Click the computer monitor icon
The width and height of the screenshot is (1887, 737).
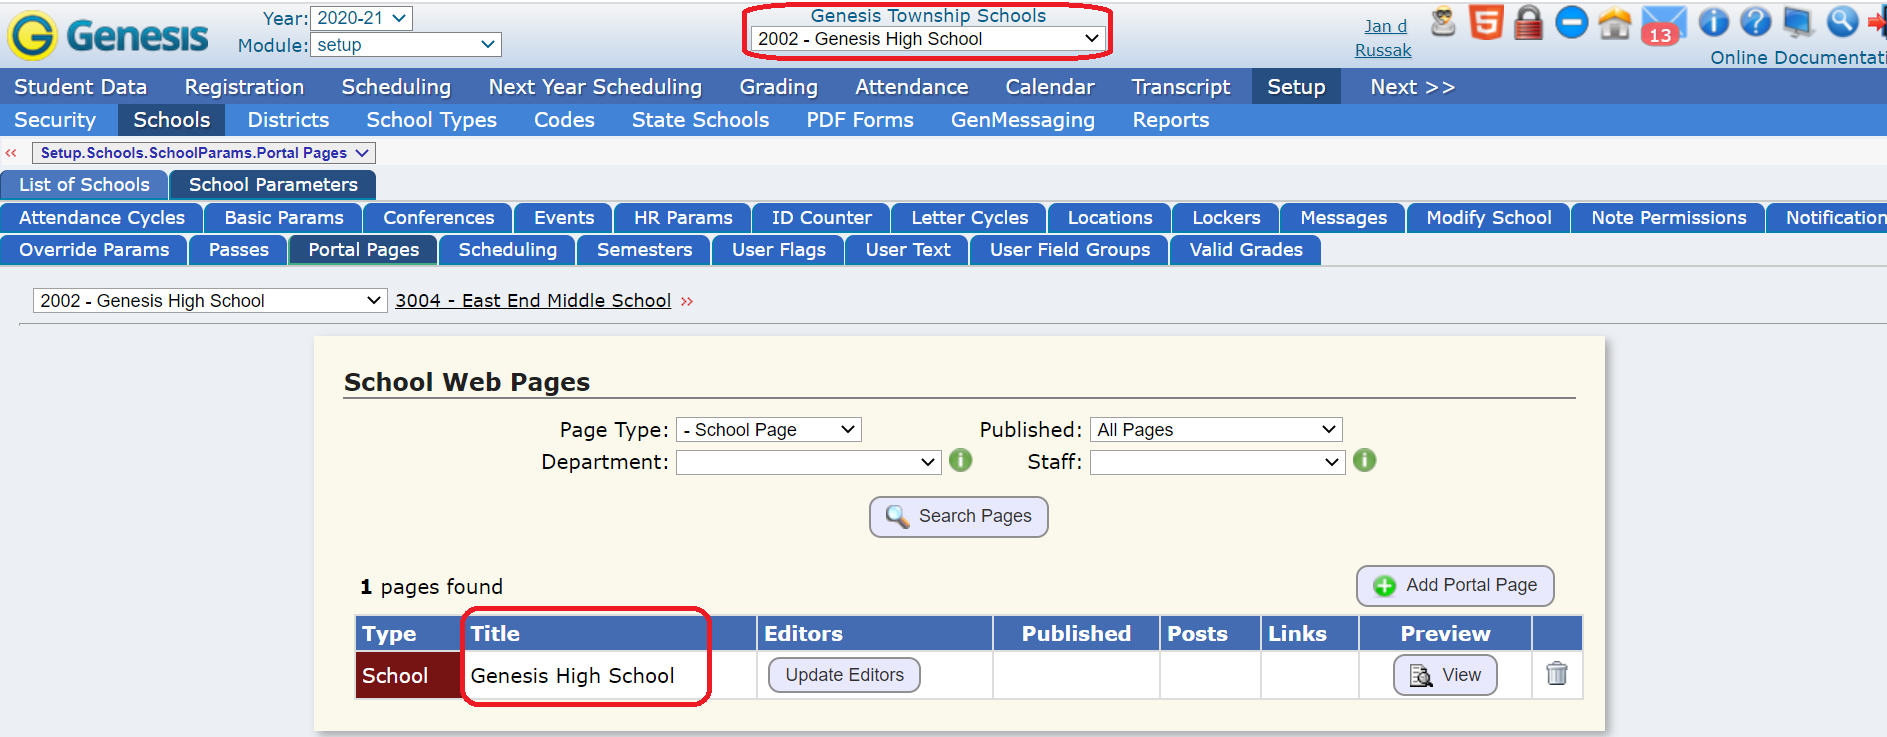click(1798, 22)
